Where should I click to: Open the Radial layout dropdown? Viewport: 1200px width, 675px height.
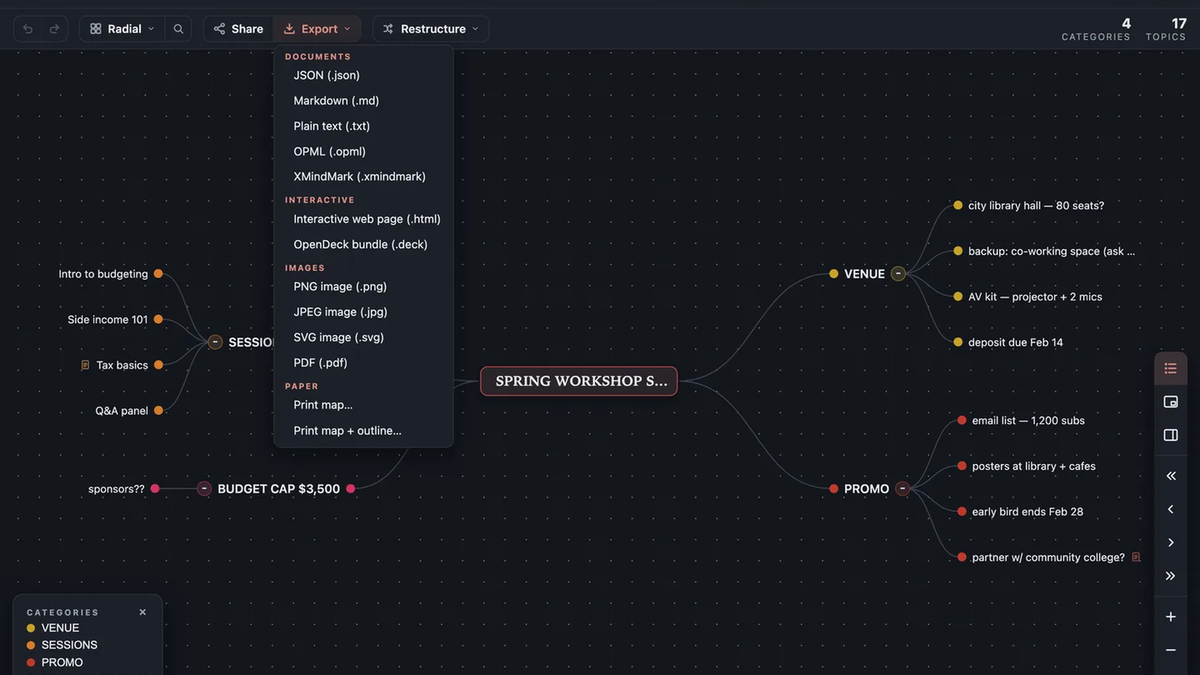click(122, 29)
